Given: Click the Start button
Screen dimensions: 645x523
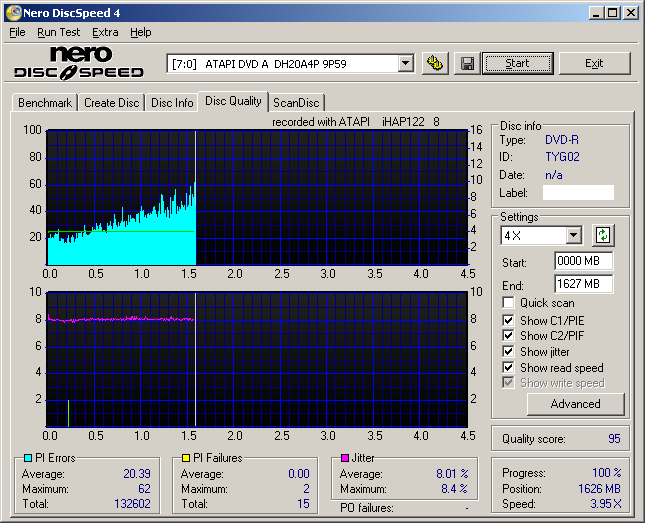Looking at the screenshot, I should (x=517, y=63).
